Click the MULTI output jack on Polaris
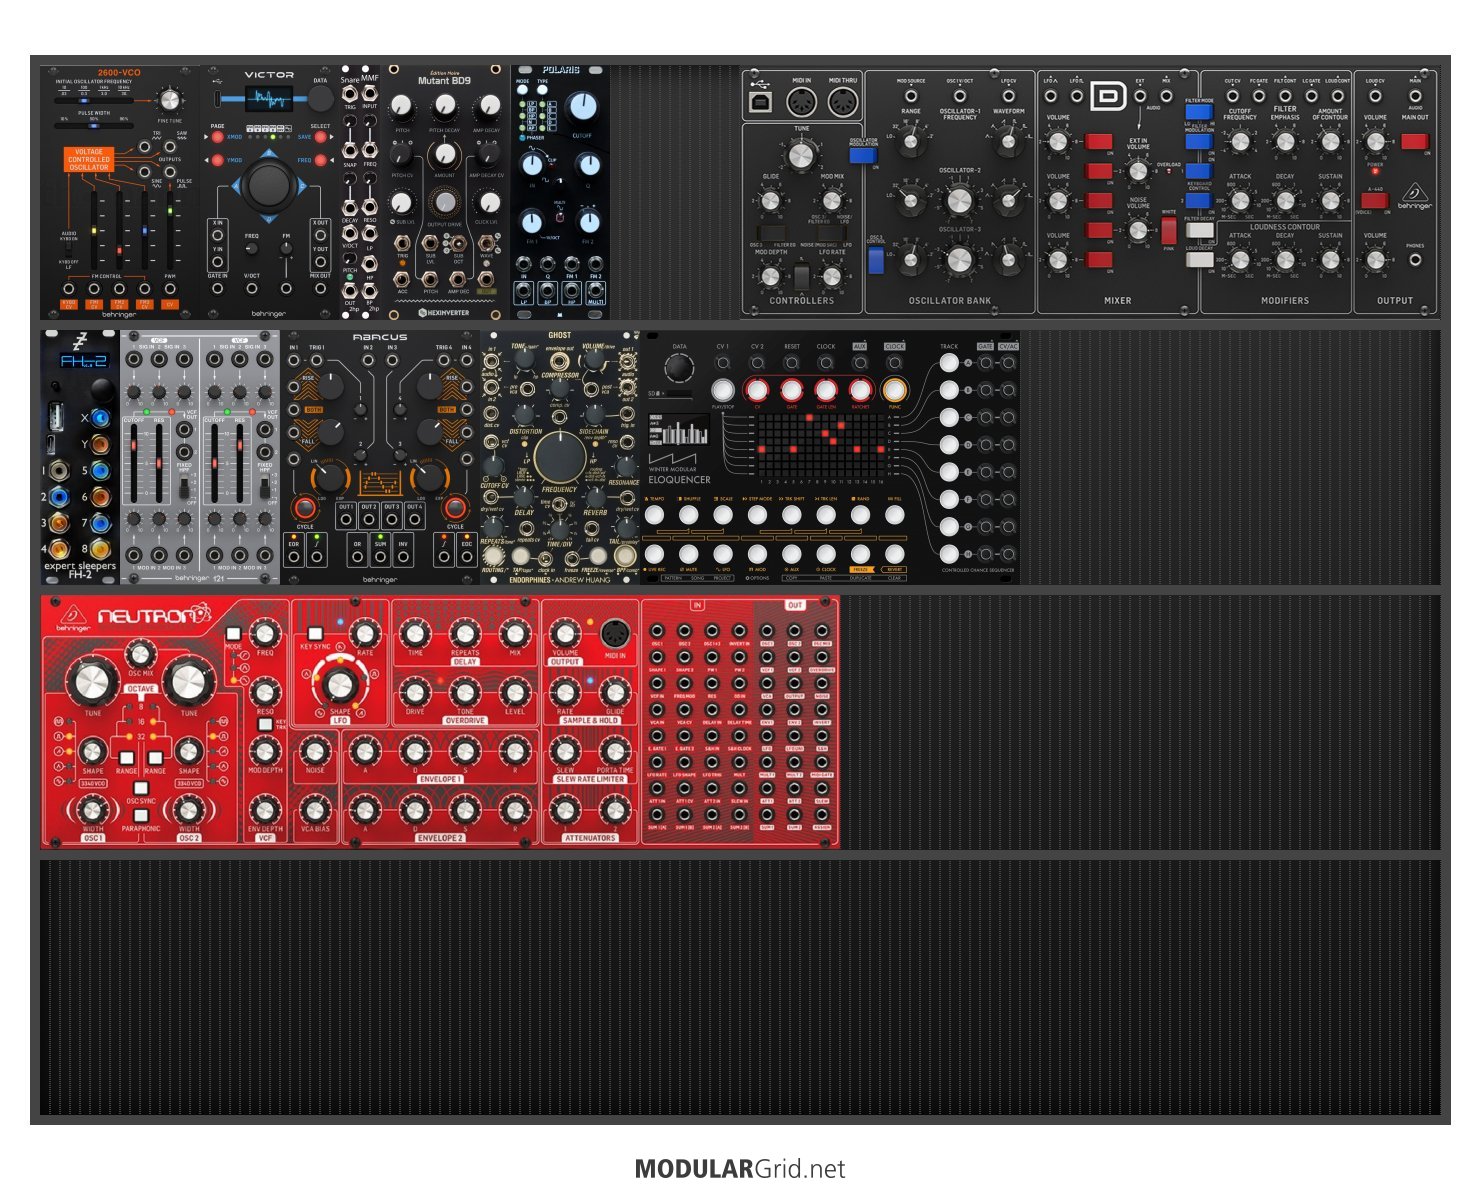The width and height of the screenshot is (1481, 1190). (596, 289)
